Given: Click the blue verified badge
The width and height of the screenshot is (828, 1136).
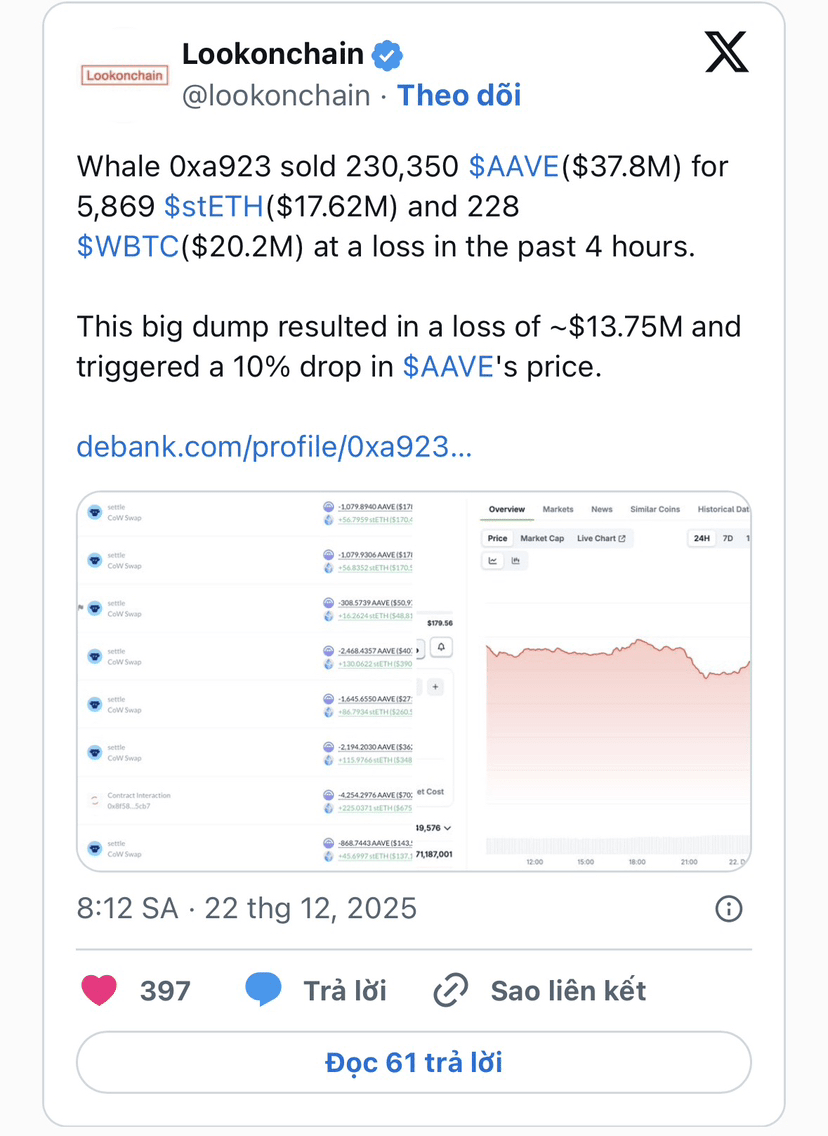Looking at the screenshot, I should (388, 55).
